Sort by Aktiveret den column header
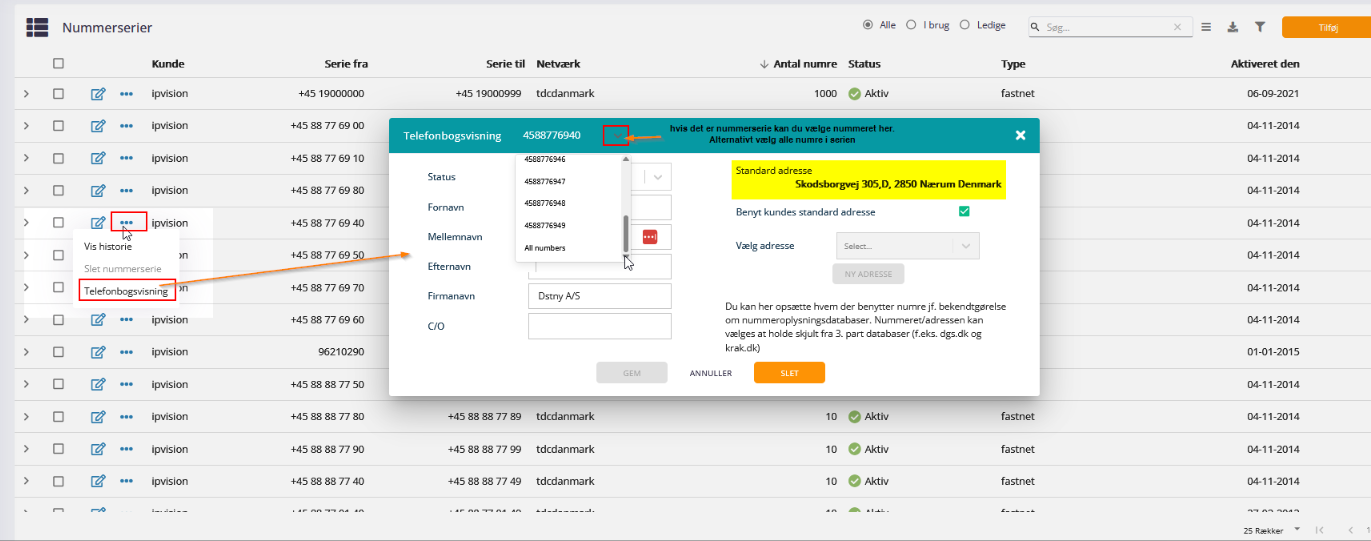Viewport: 1371px width, 541px height. pos(1265,64)
